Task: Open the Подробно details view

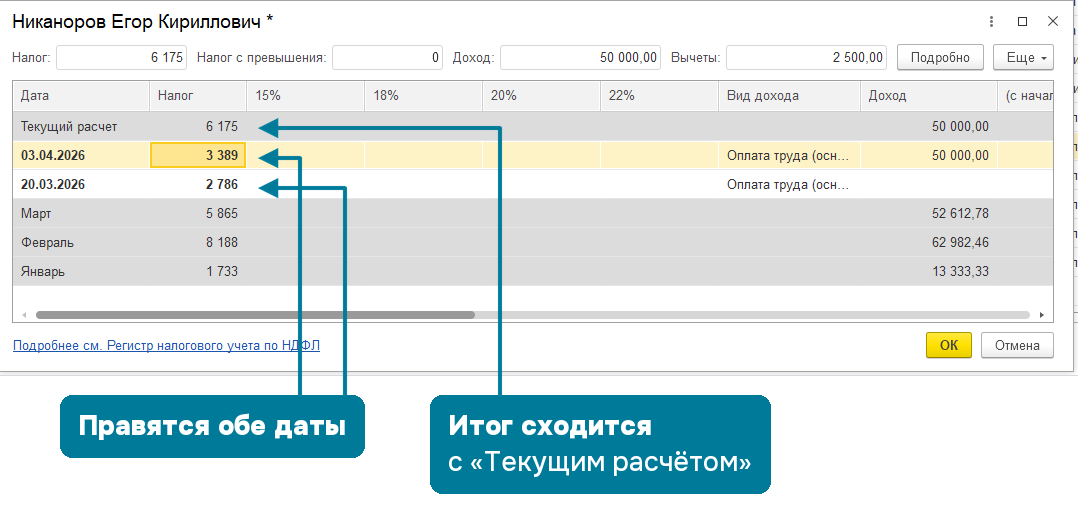Action: 940,58
